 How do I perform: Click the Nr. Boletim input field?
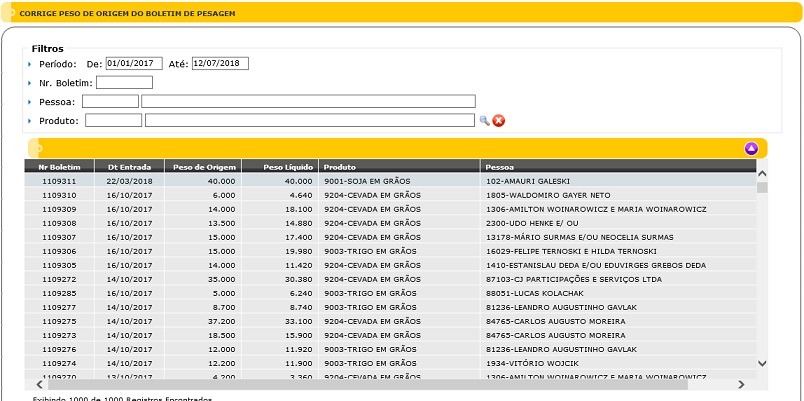point(124,83)
